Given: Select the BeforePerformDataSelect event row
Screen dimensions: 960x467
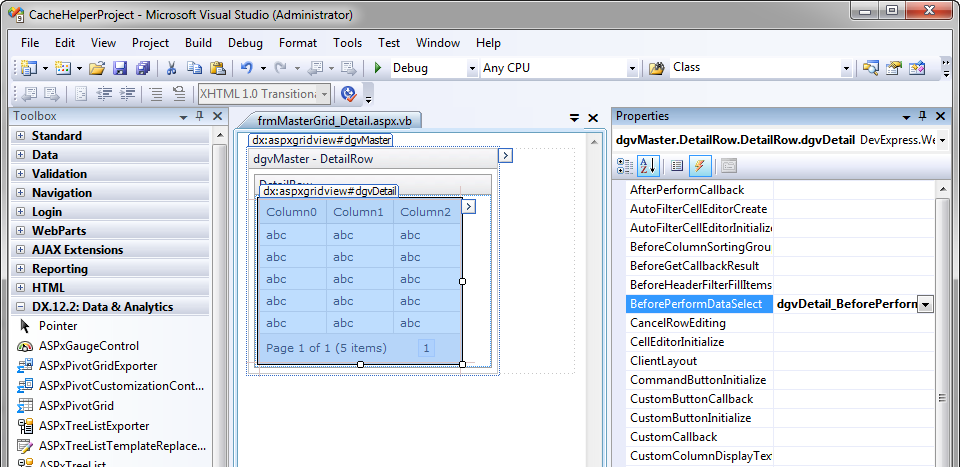Looking at the screenshot, I should (696, 304).
